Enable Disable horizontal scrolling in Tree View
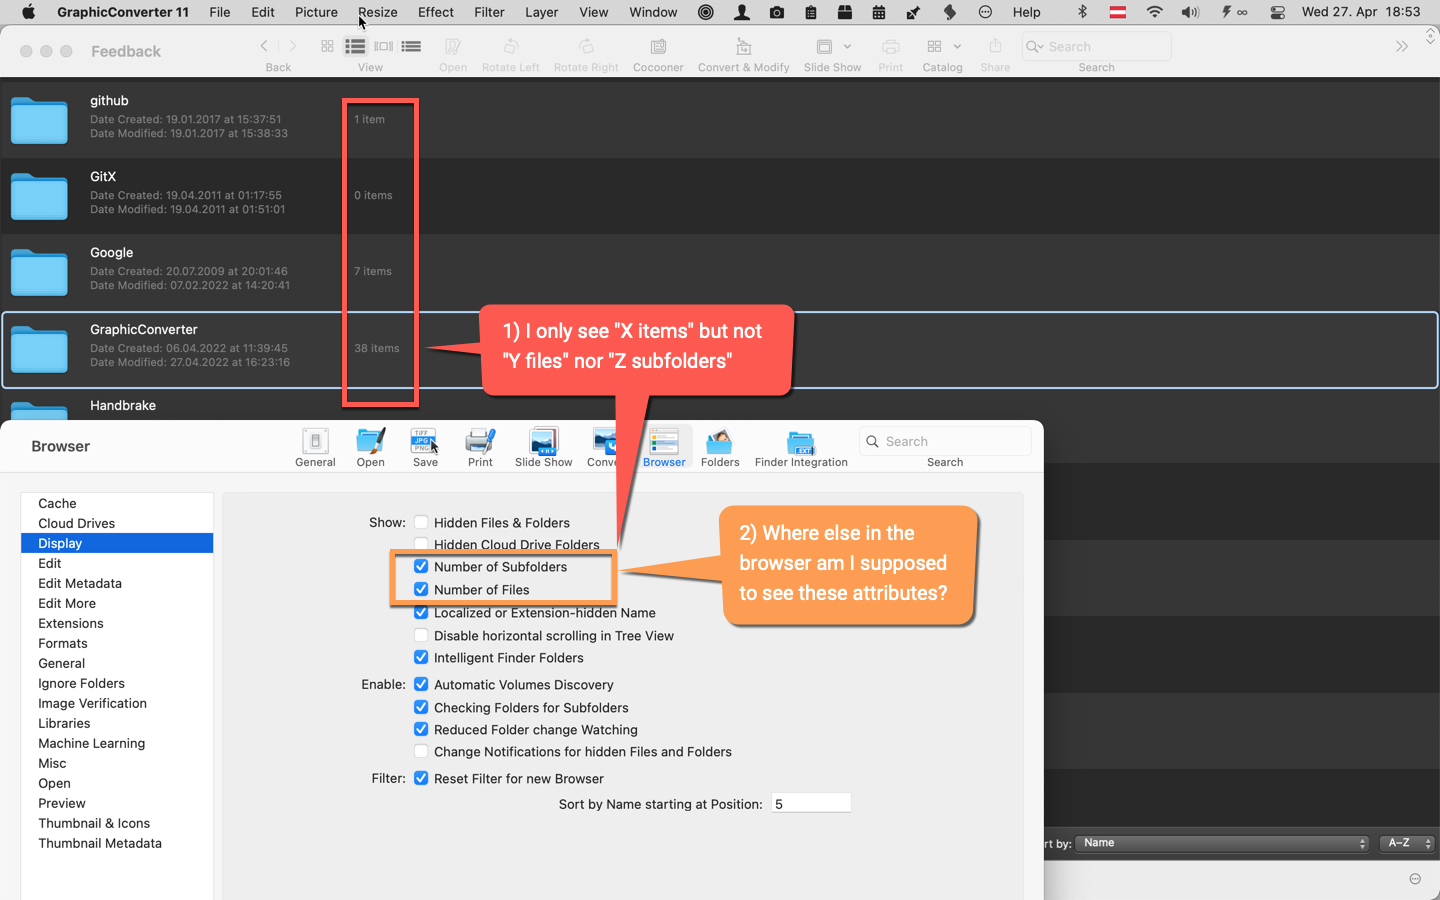This screenshot has width=1440, height=900. click(421, 635)
